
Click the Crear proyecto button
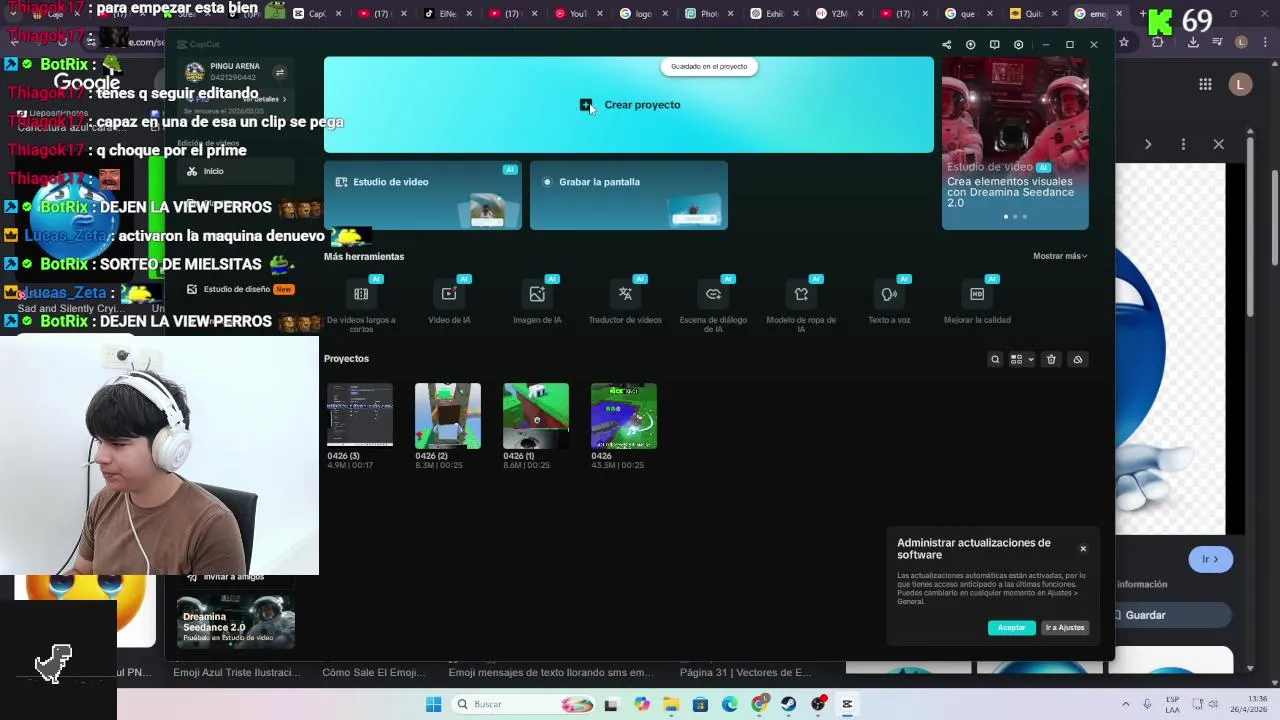point(629,105)
